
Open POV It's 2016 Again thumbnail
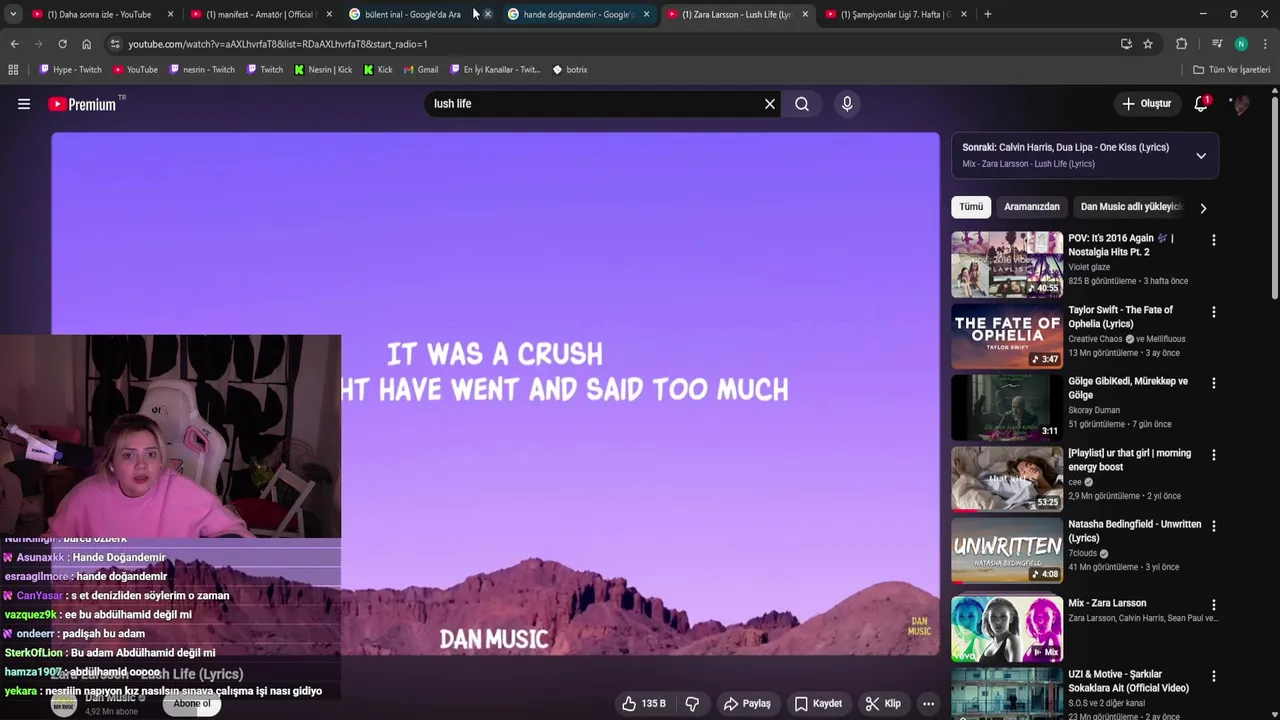tap(1007, 264)
